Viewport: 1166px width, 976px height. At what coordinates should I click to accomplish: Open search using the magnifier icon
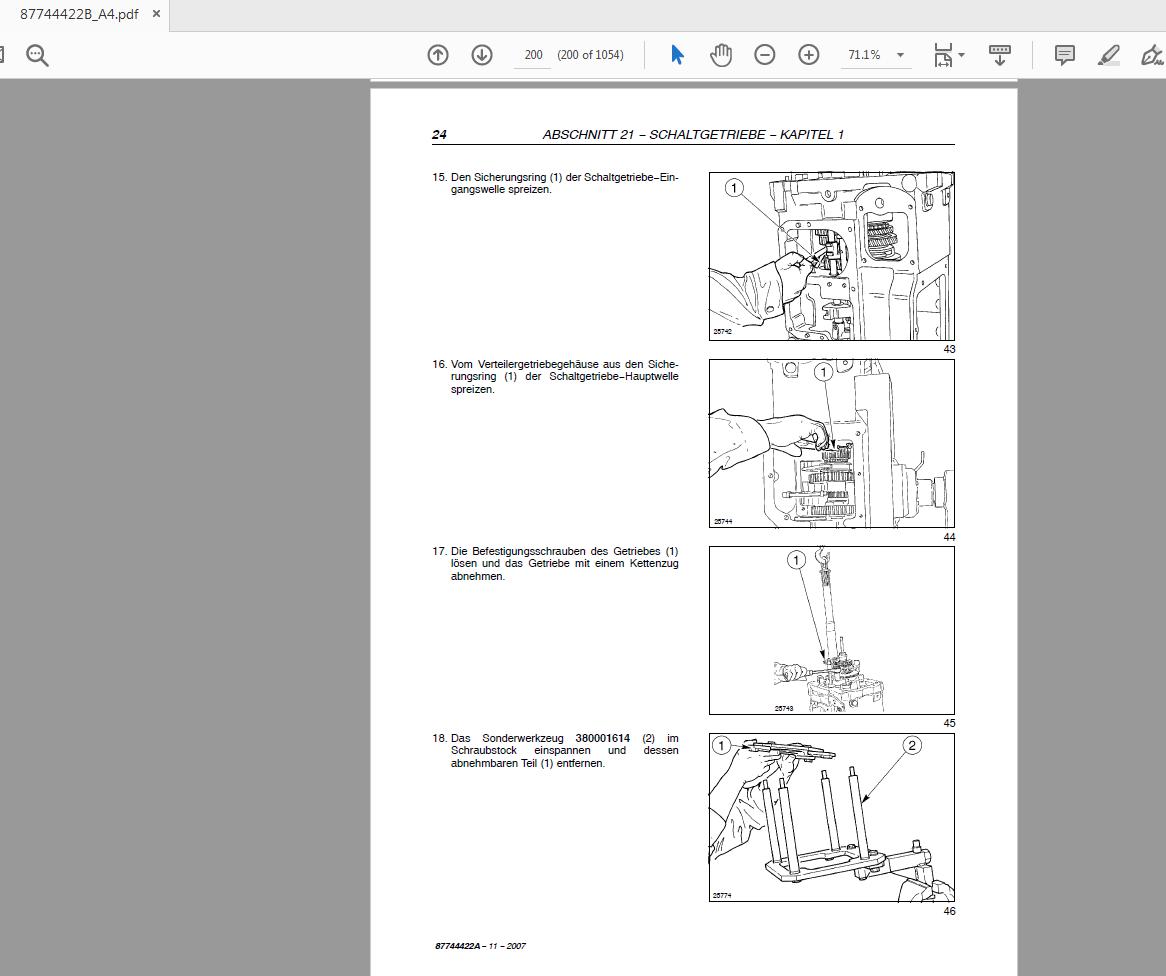coord(37,55)
